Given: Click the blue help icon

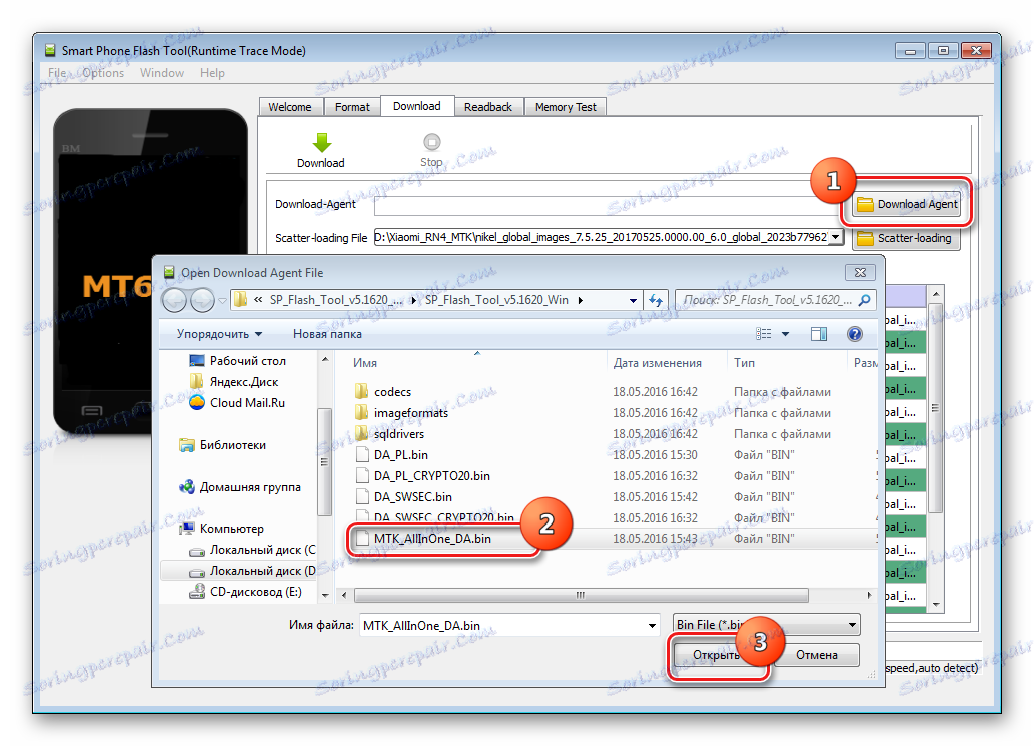Looking at the screenshot, I should [x=855, y=334].
